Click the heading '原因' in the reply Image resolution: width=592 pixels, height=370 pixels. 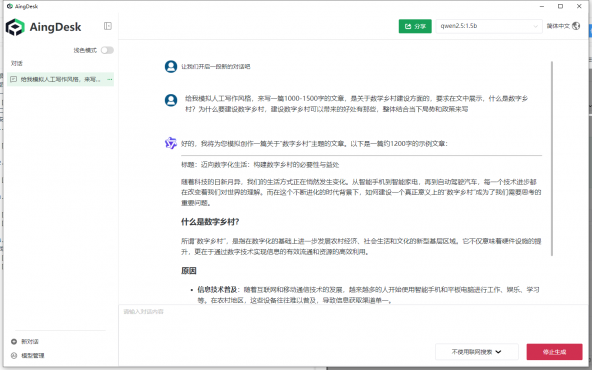[x=188, y=271]
